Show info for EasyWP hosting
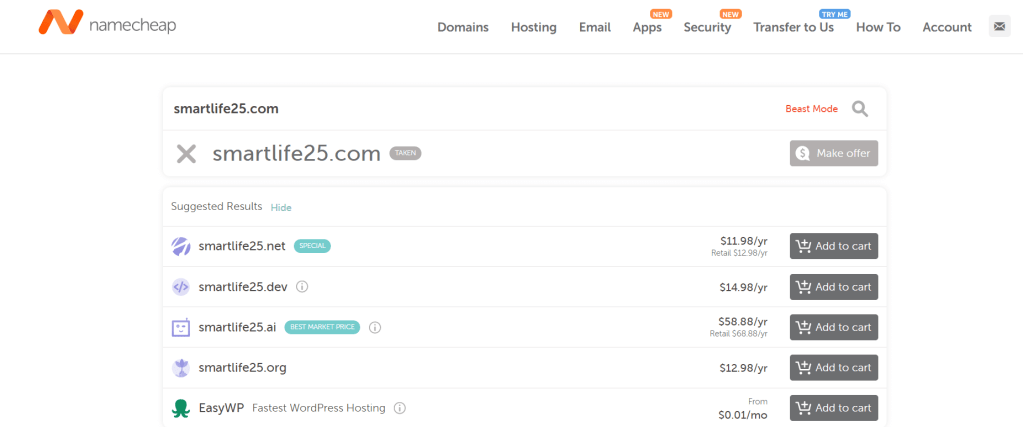This screenshot has height=427, width=1023. click(400, 408)
